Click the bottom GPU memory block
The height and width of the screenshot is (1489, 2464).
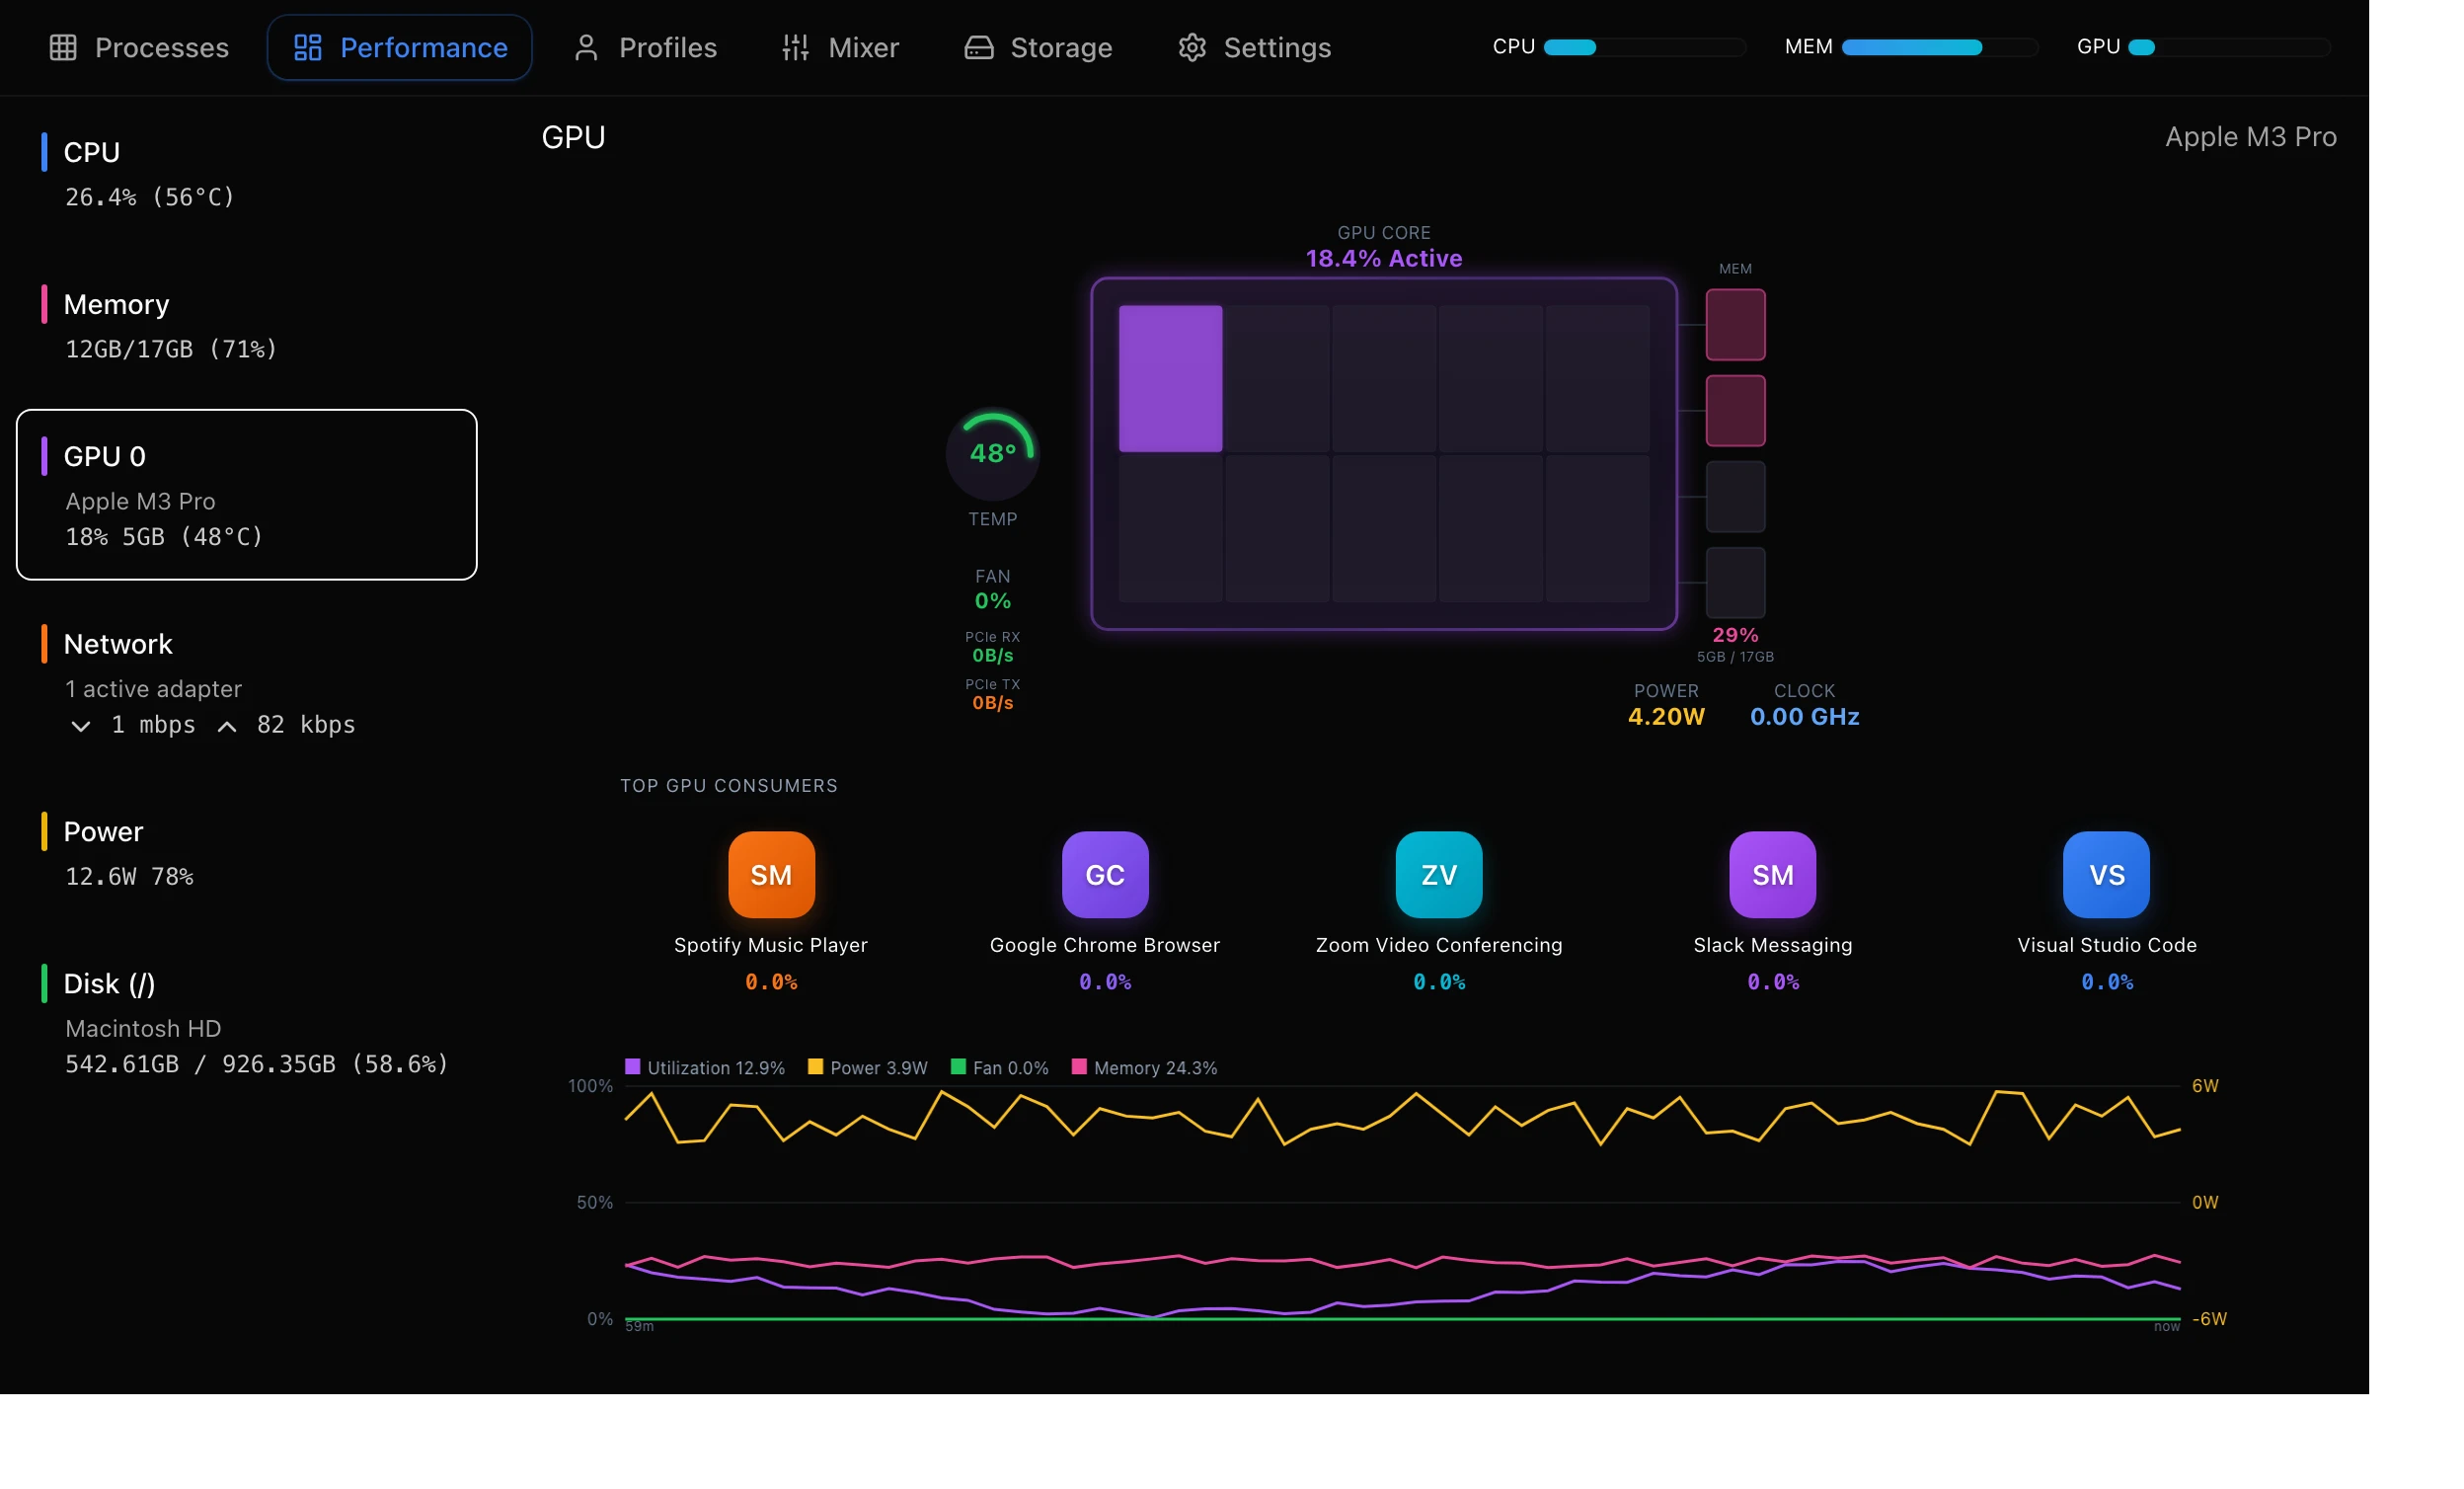(x=1735, y=582)
